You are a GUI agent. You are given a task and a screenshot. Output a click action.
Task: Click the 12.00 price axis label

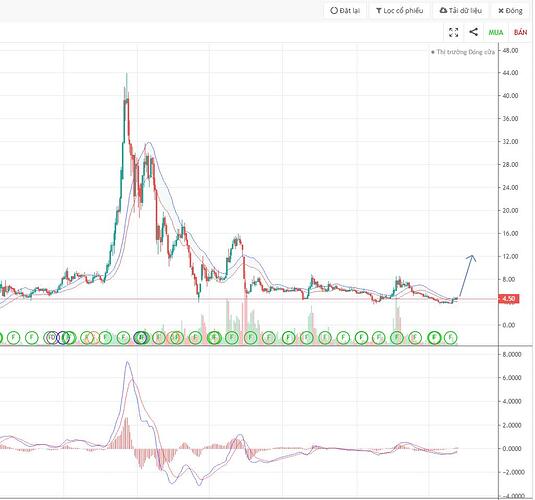pos(510,256)
